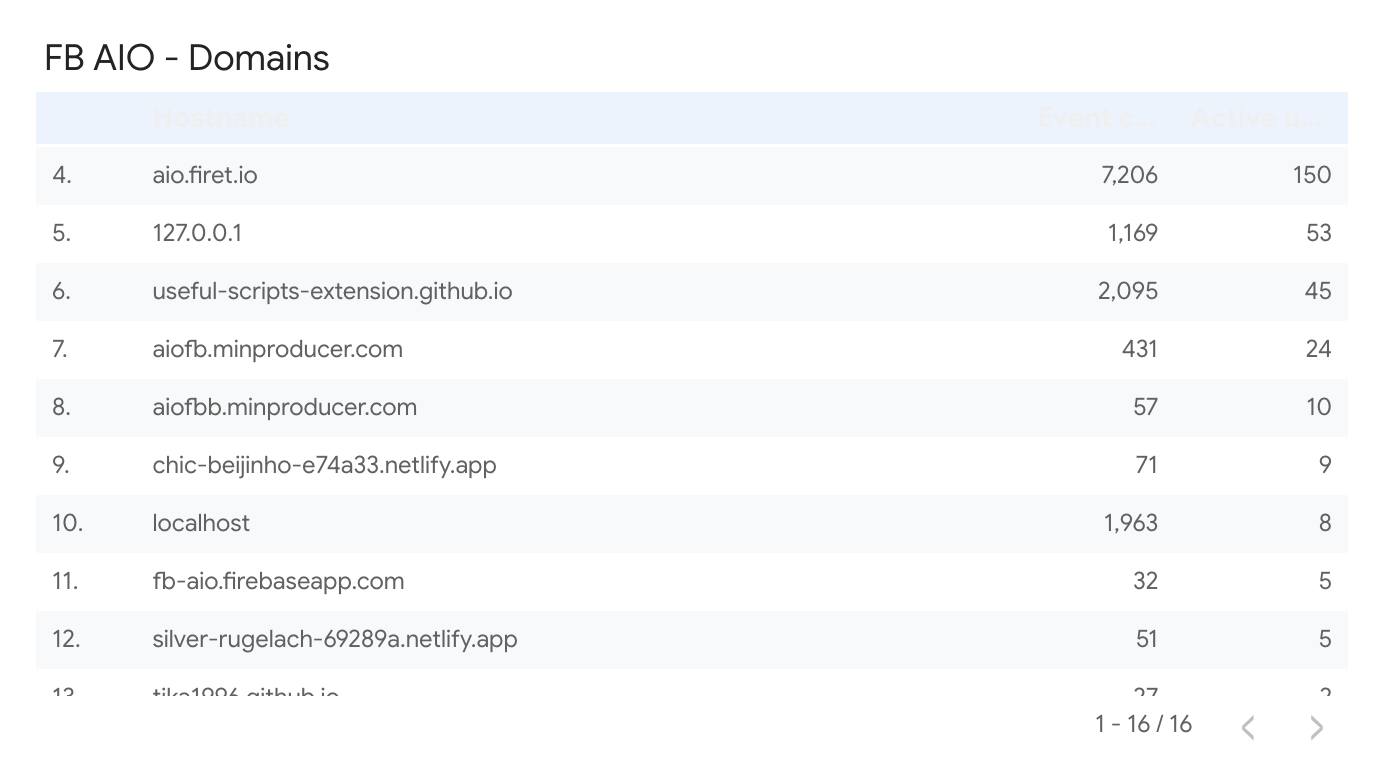Viewport: 1376px width, 770px height.
Task: Click the 2,095 event count value
Action: point(1127,291)
